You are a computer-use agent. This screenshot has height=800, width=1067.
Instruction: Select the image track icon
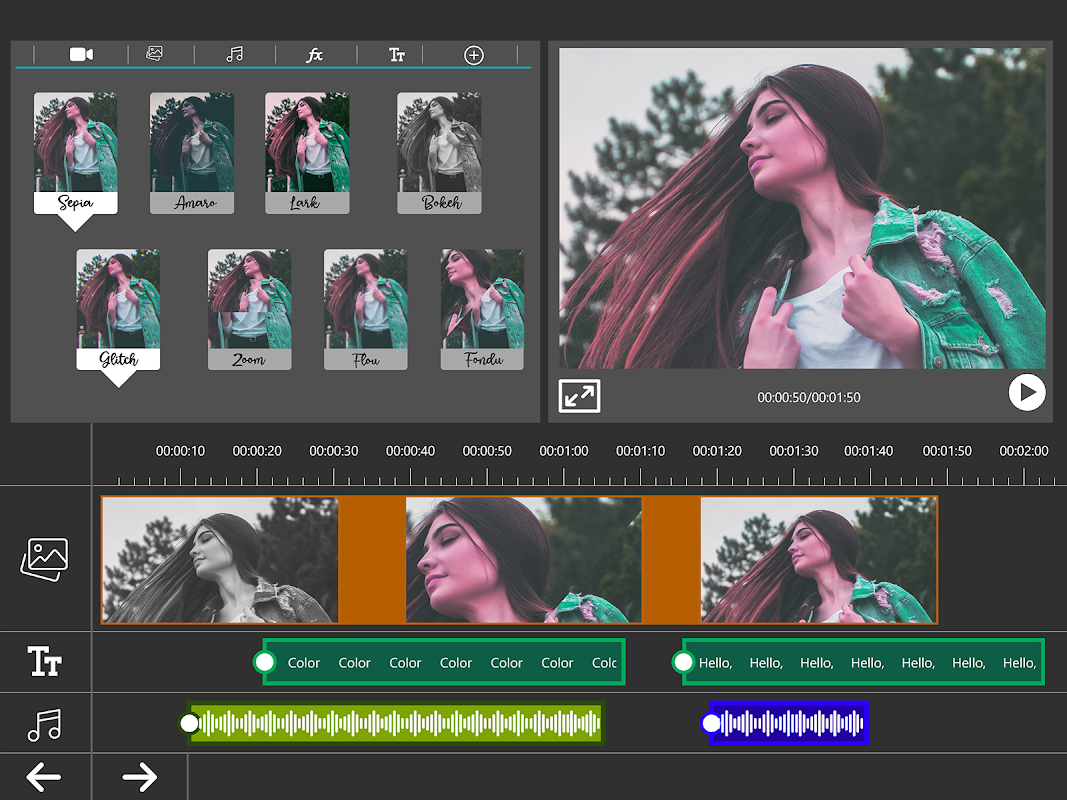click(x=45, y=559)
